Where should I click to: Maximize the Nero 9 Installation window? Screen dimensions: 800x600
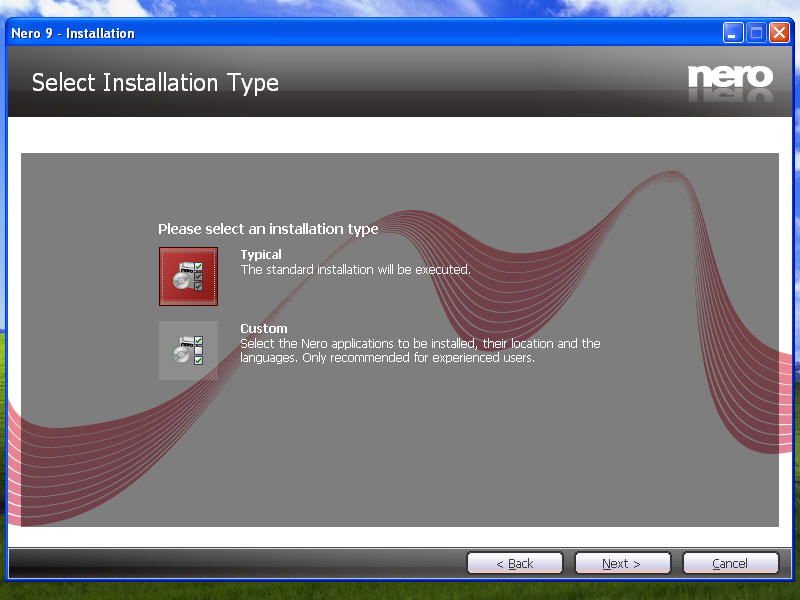756,33
